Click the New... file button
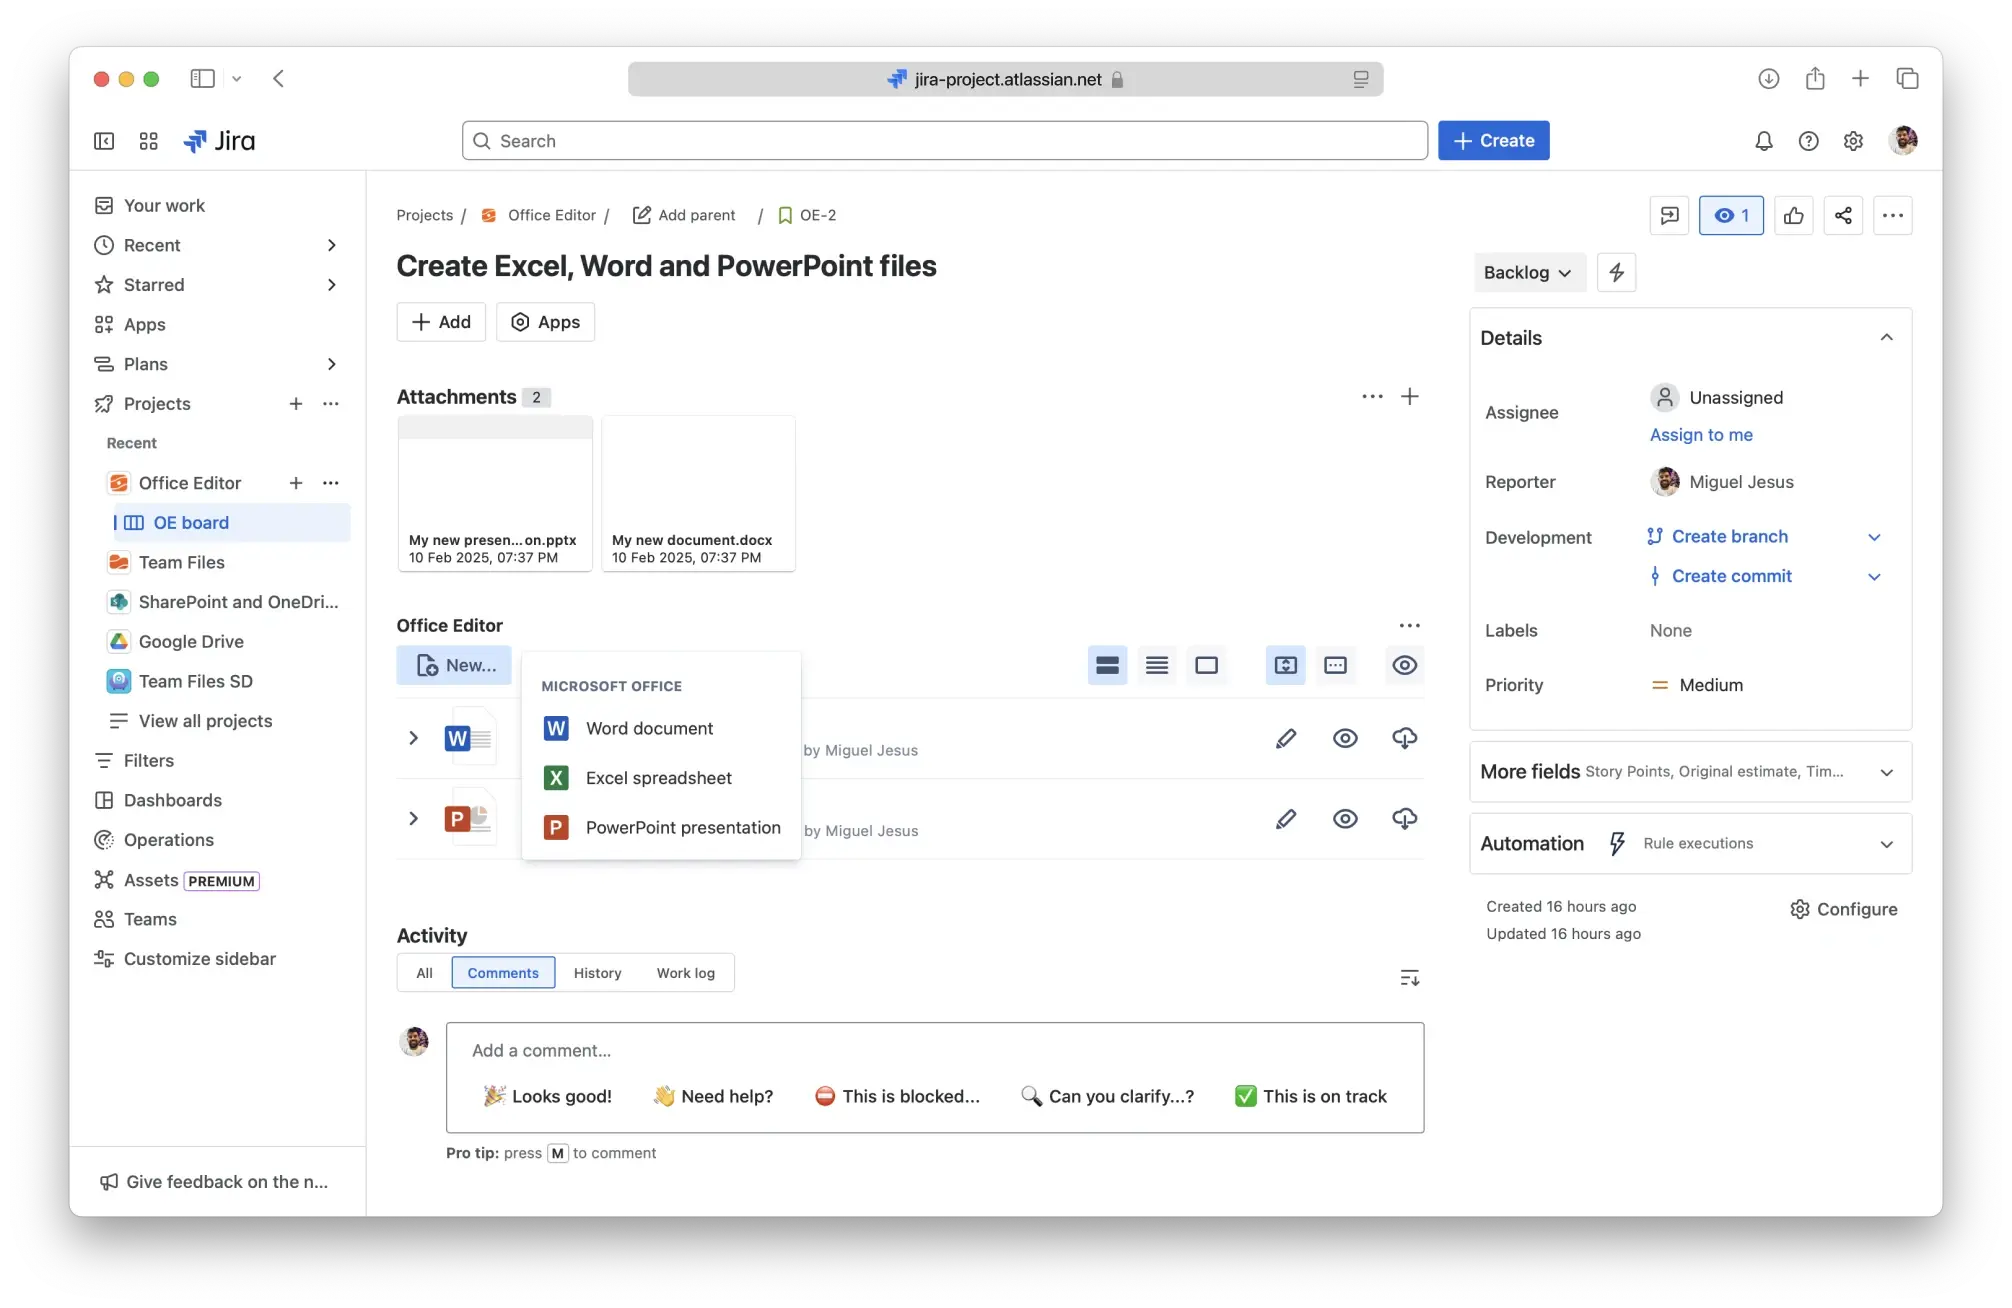 [x=454, y=665]
